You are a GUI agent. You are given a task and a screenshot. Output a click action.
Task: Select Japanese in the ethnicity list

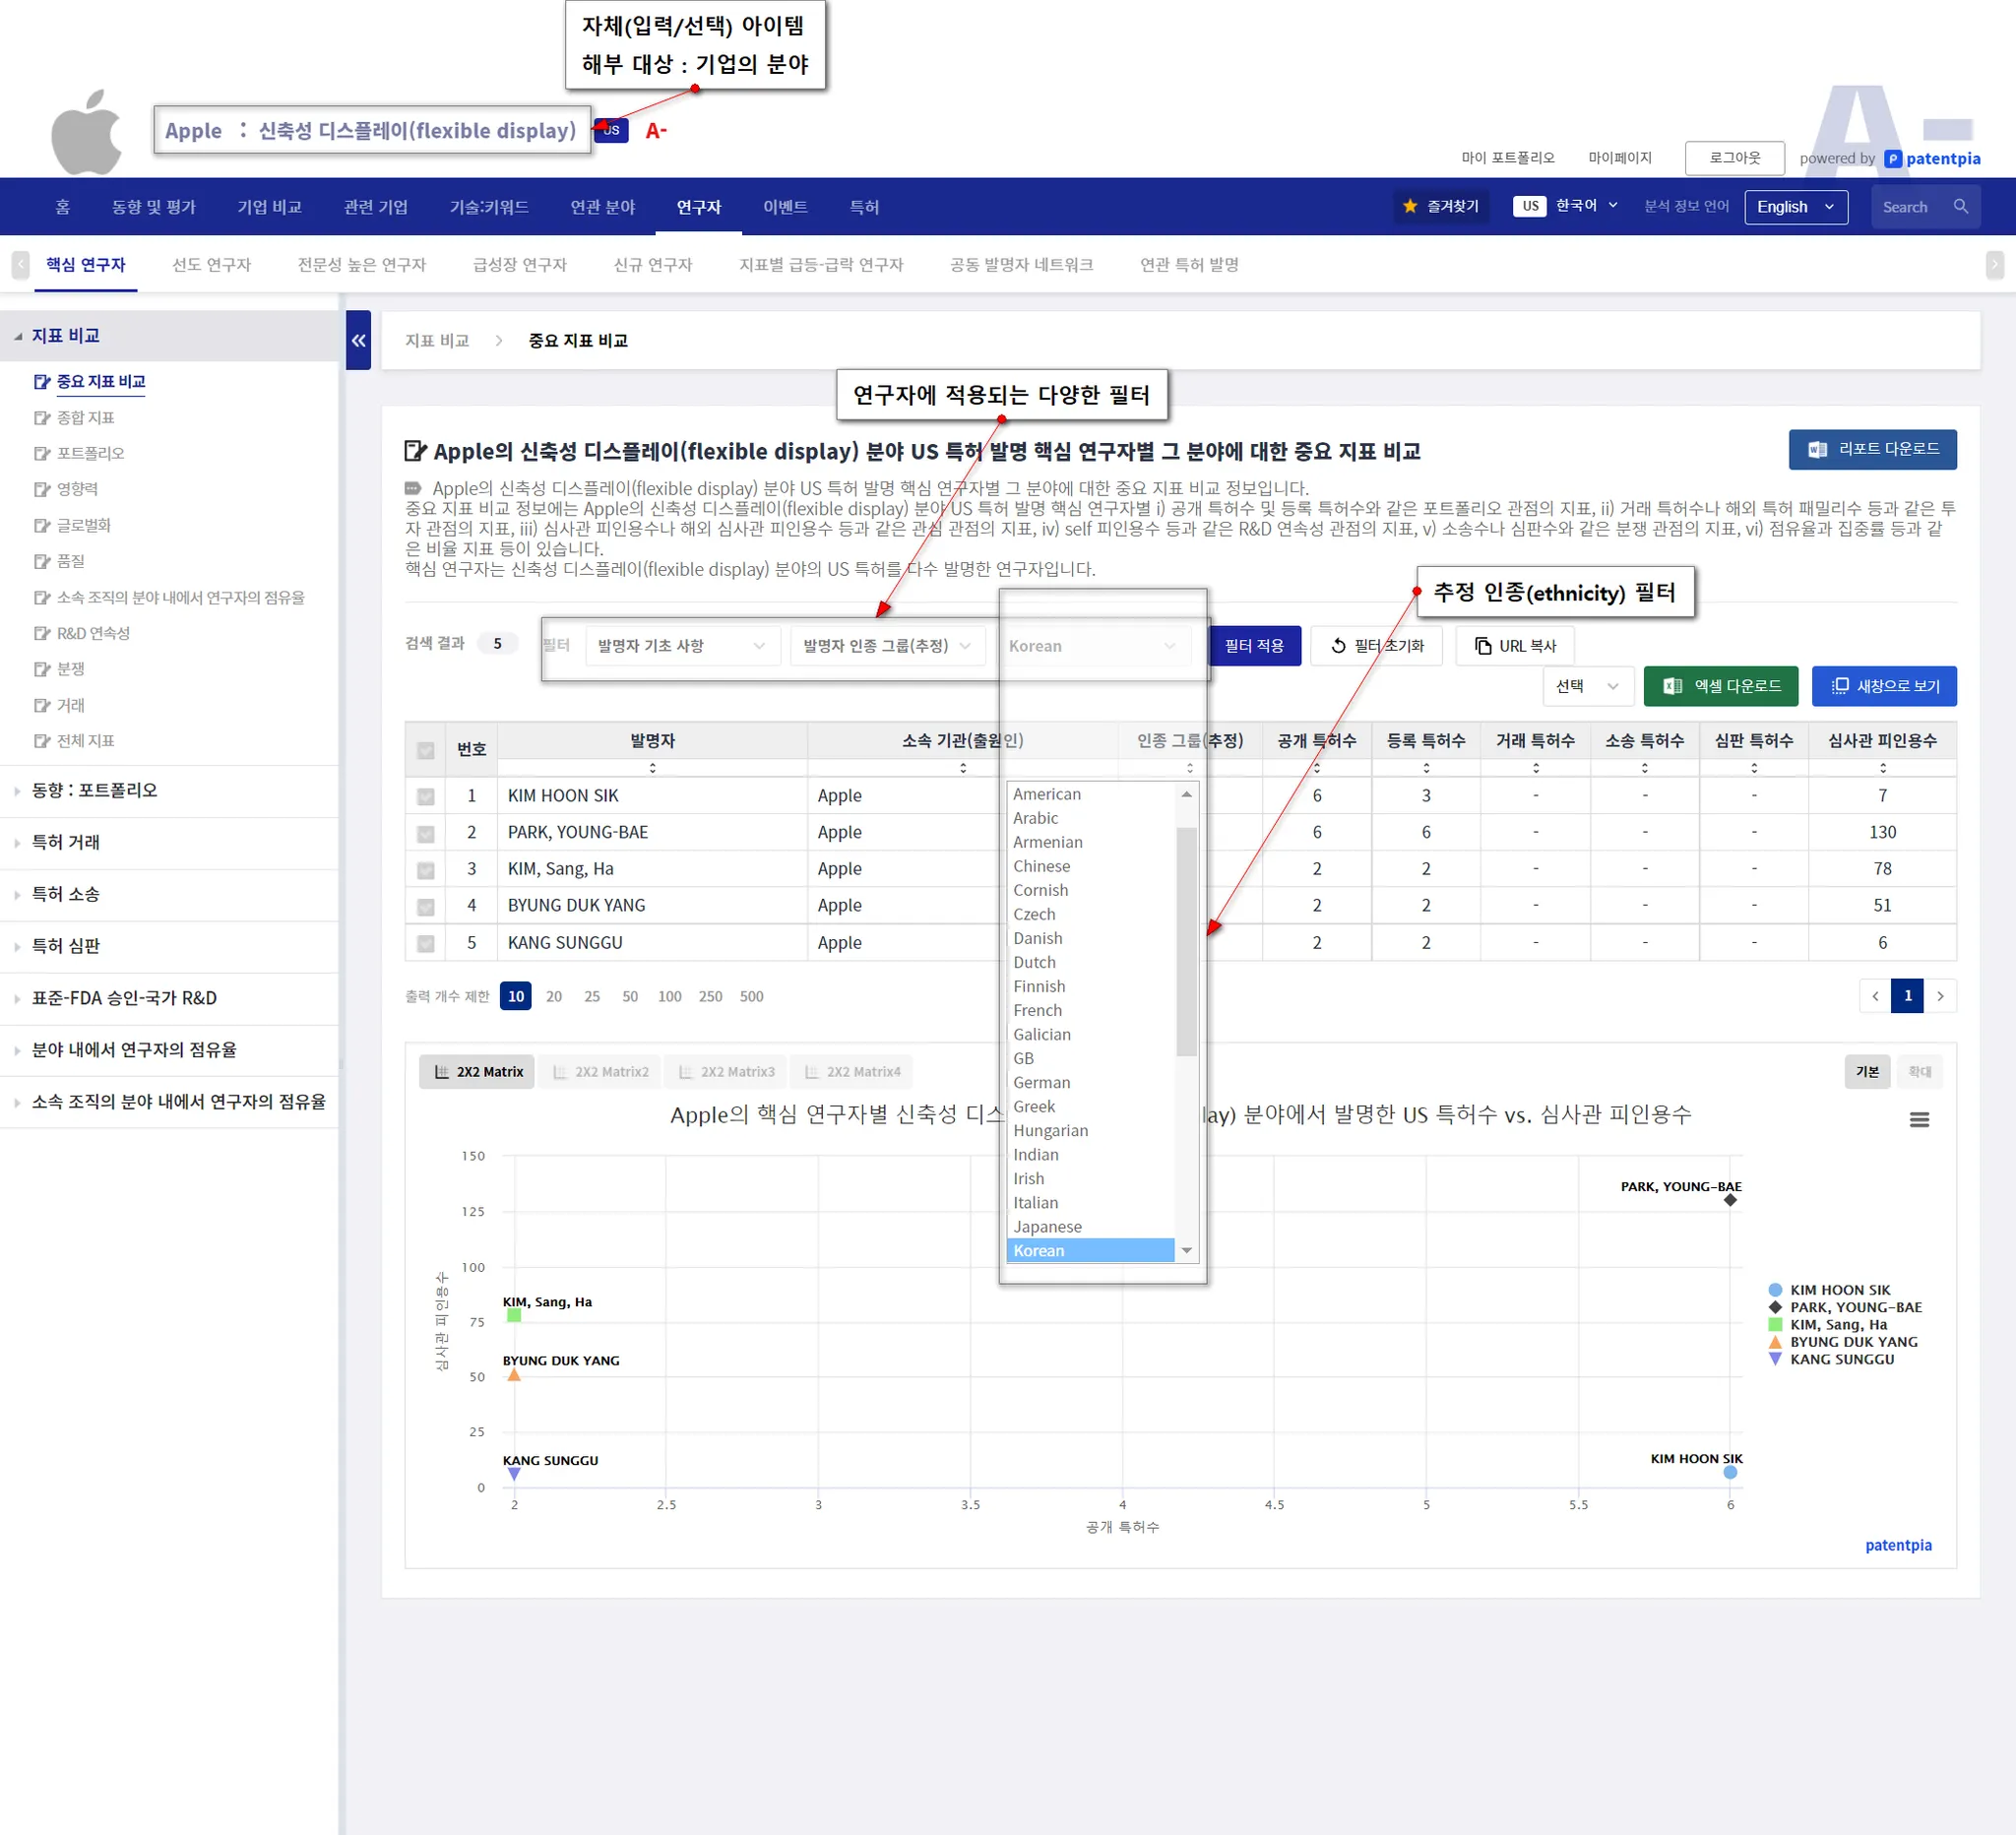(x=1047, y=1227)
